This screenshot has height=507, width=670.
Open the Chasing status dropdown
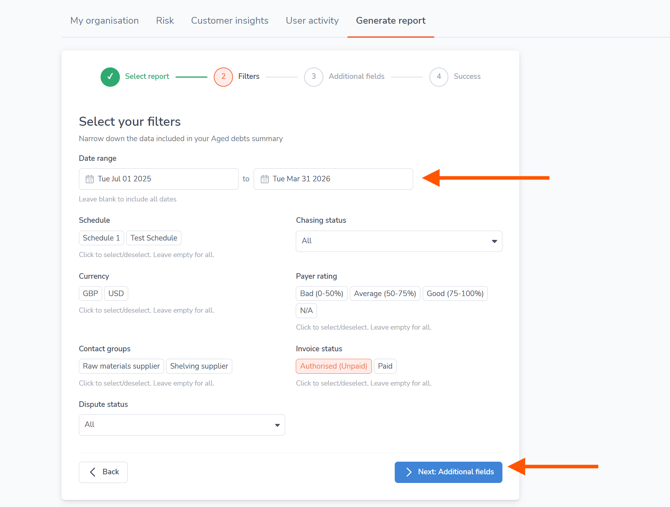(398, 241)
